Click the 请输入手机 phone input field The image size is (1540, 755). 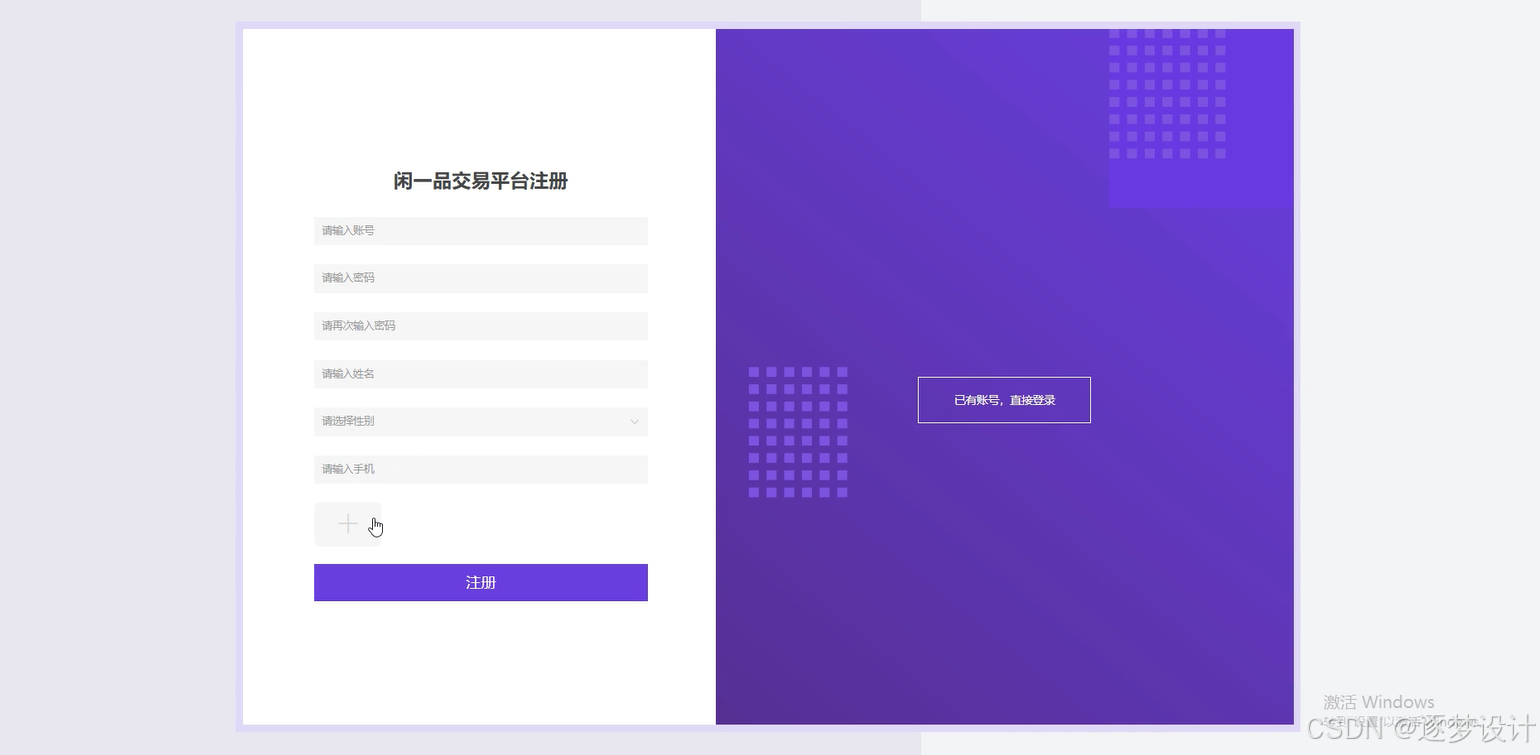coord(480,469)
